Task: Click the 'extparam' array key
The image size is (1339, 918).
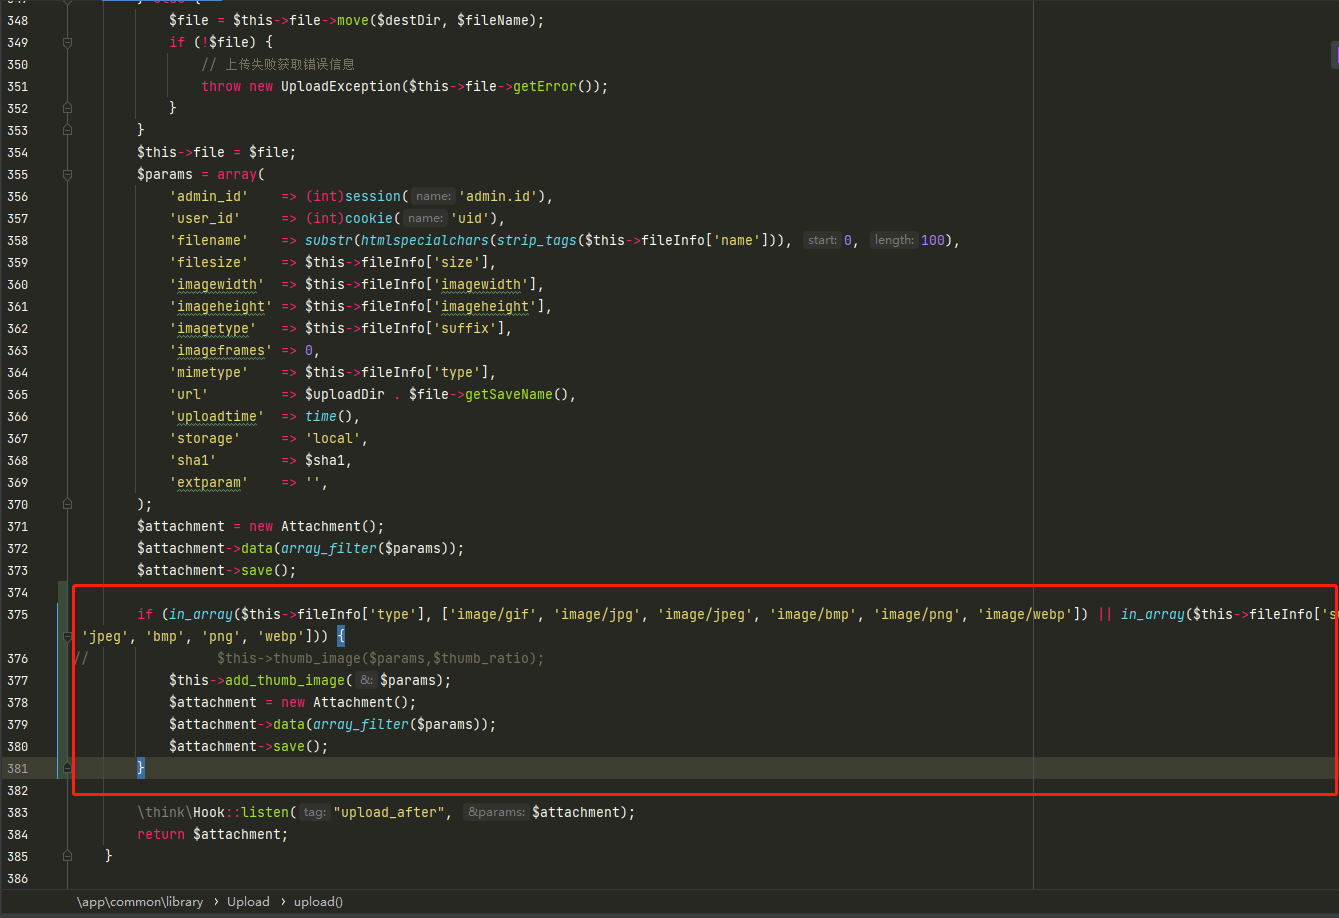Action: point(209,482)
